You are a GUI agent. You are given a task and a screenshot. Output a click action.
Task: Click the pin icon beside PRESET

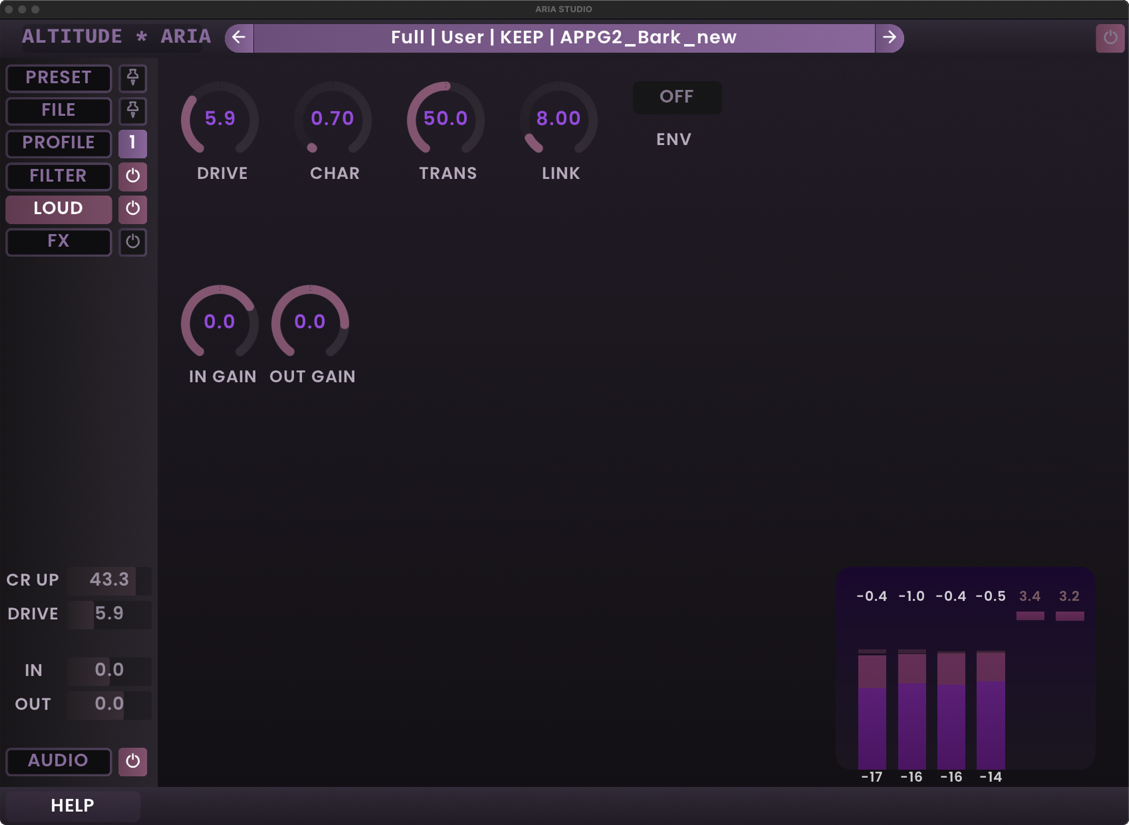tap(132, 78)
